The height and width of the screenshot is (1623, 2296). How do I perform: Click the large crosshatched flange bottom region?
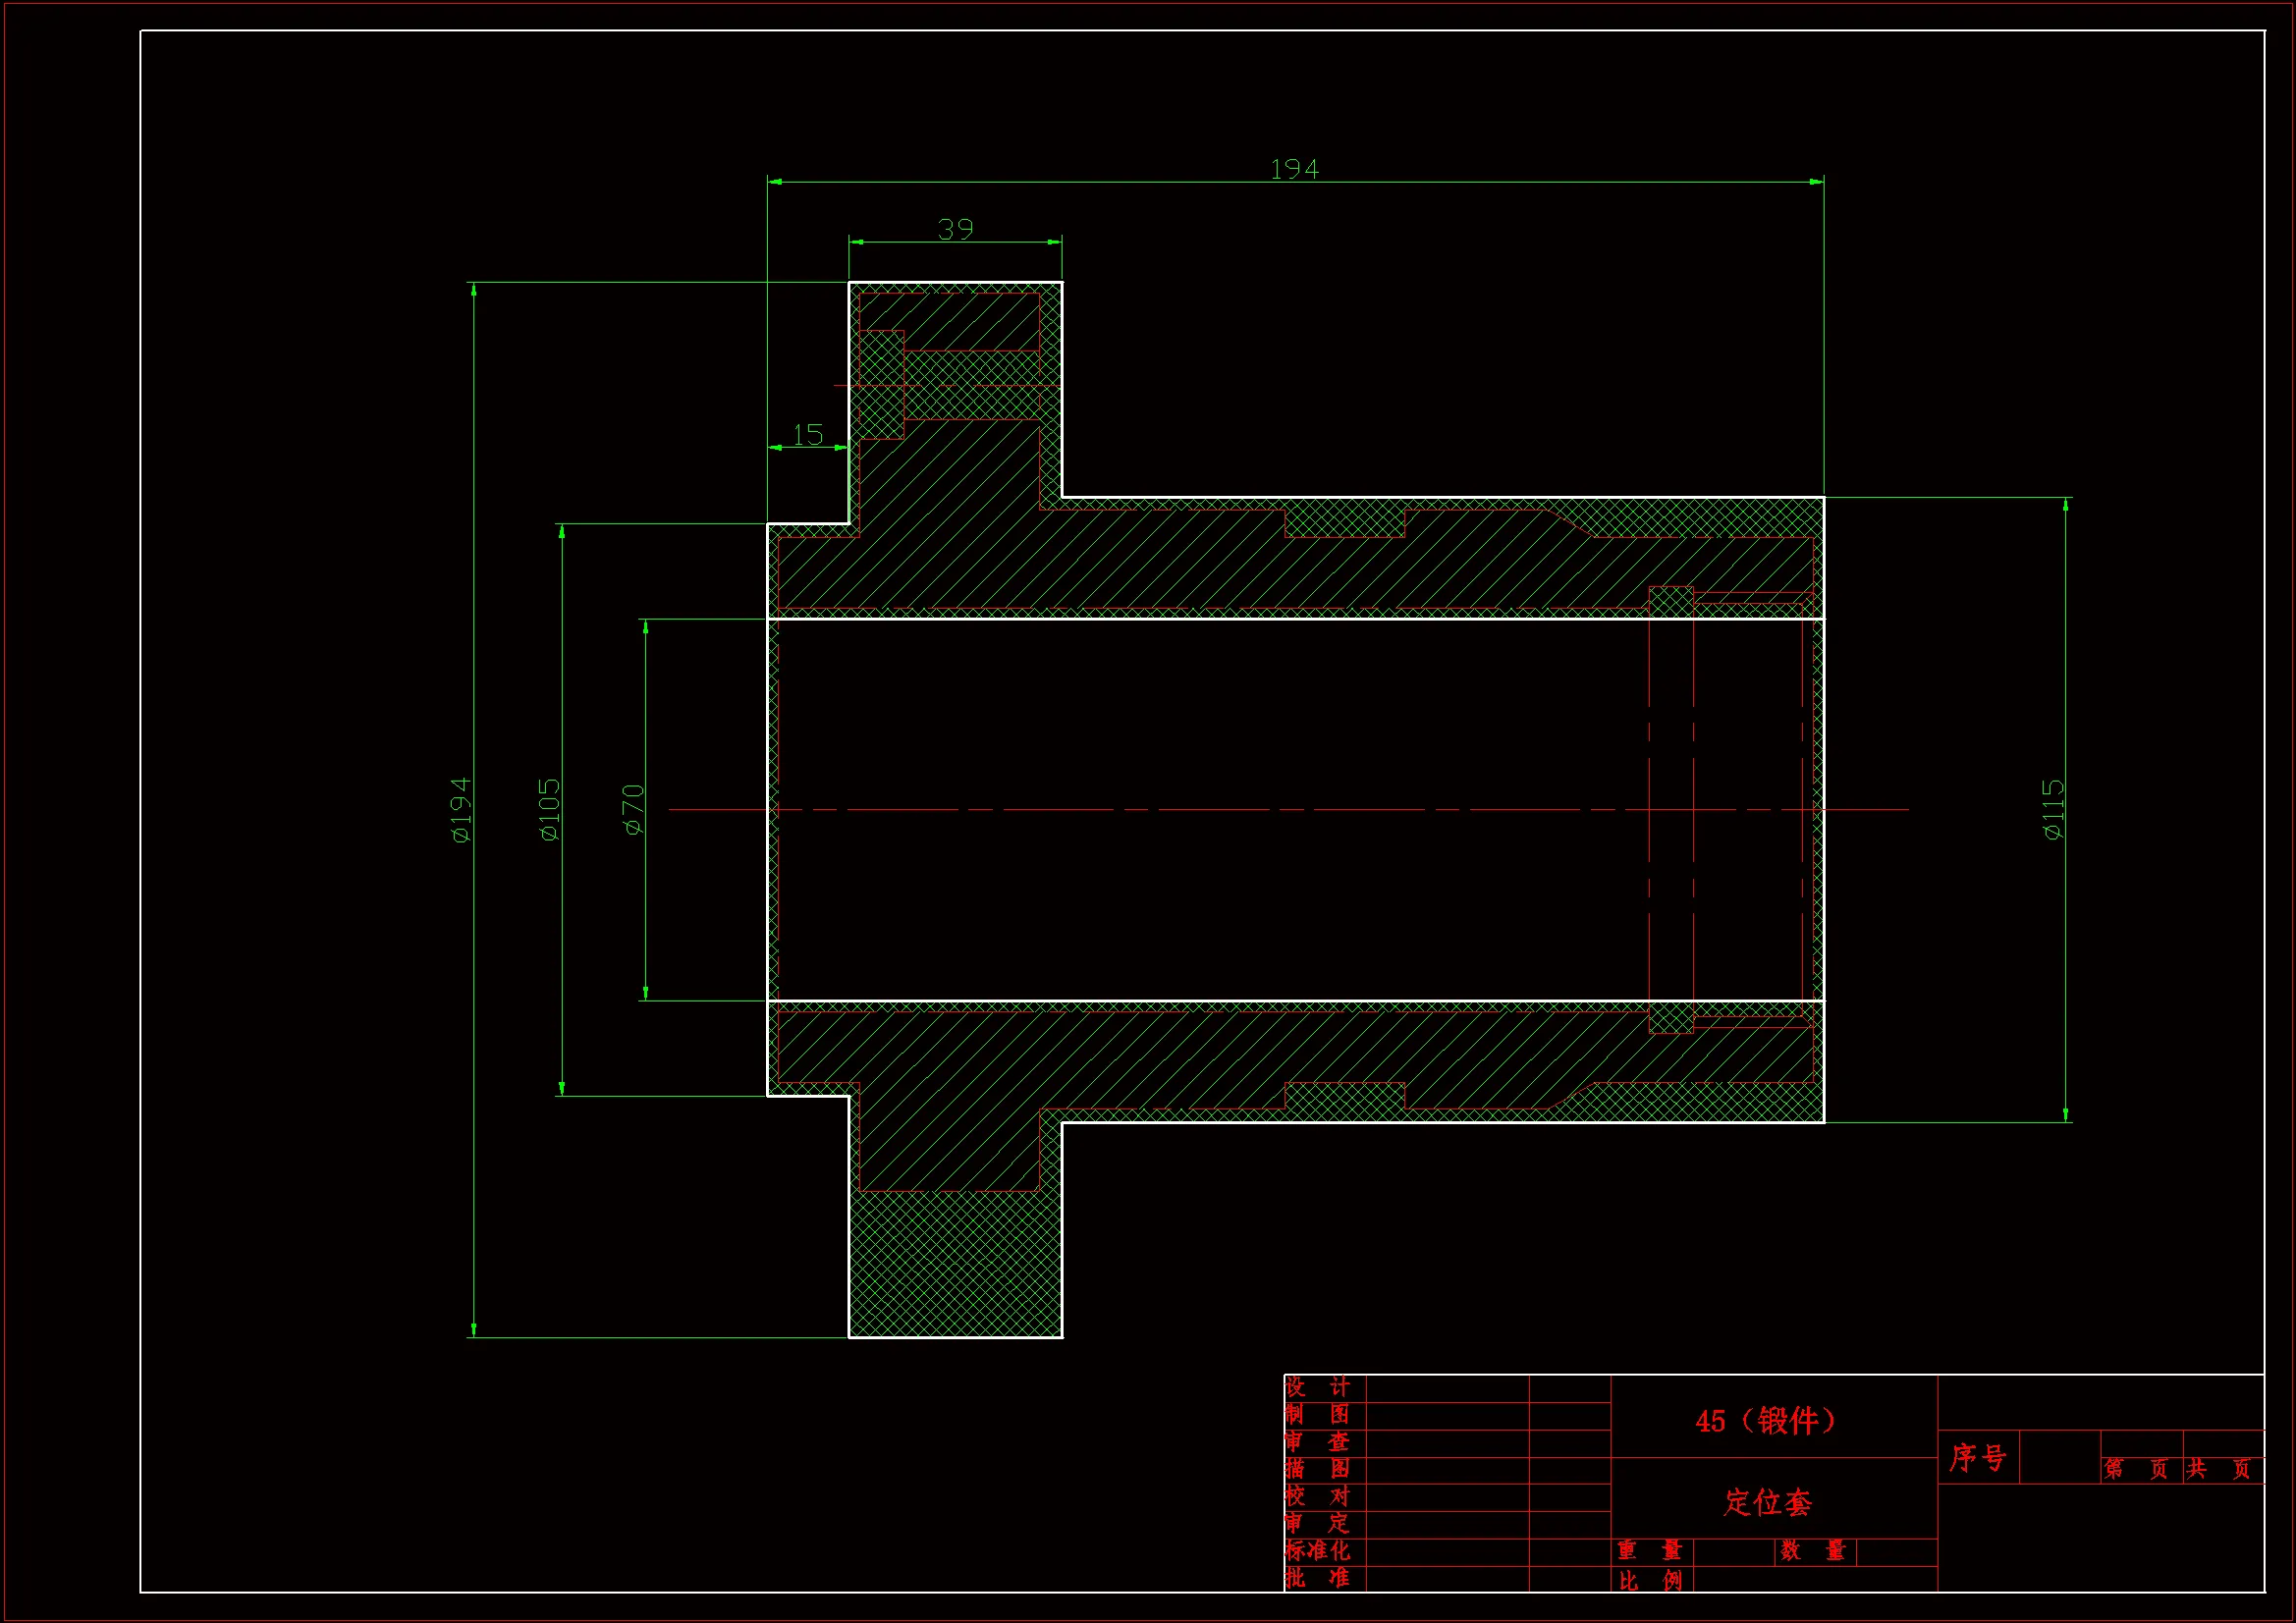tap(955, 1264)
